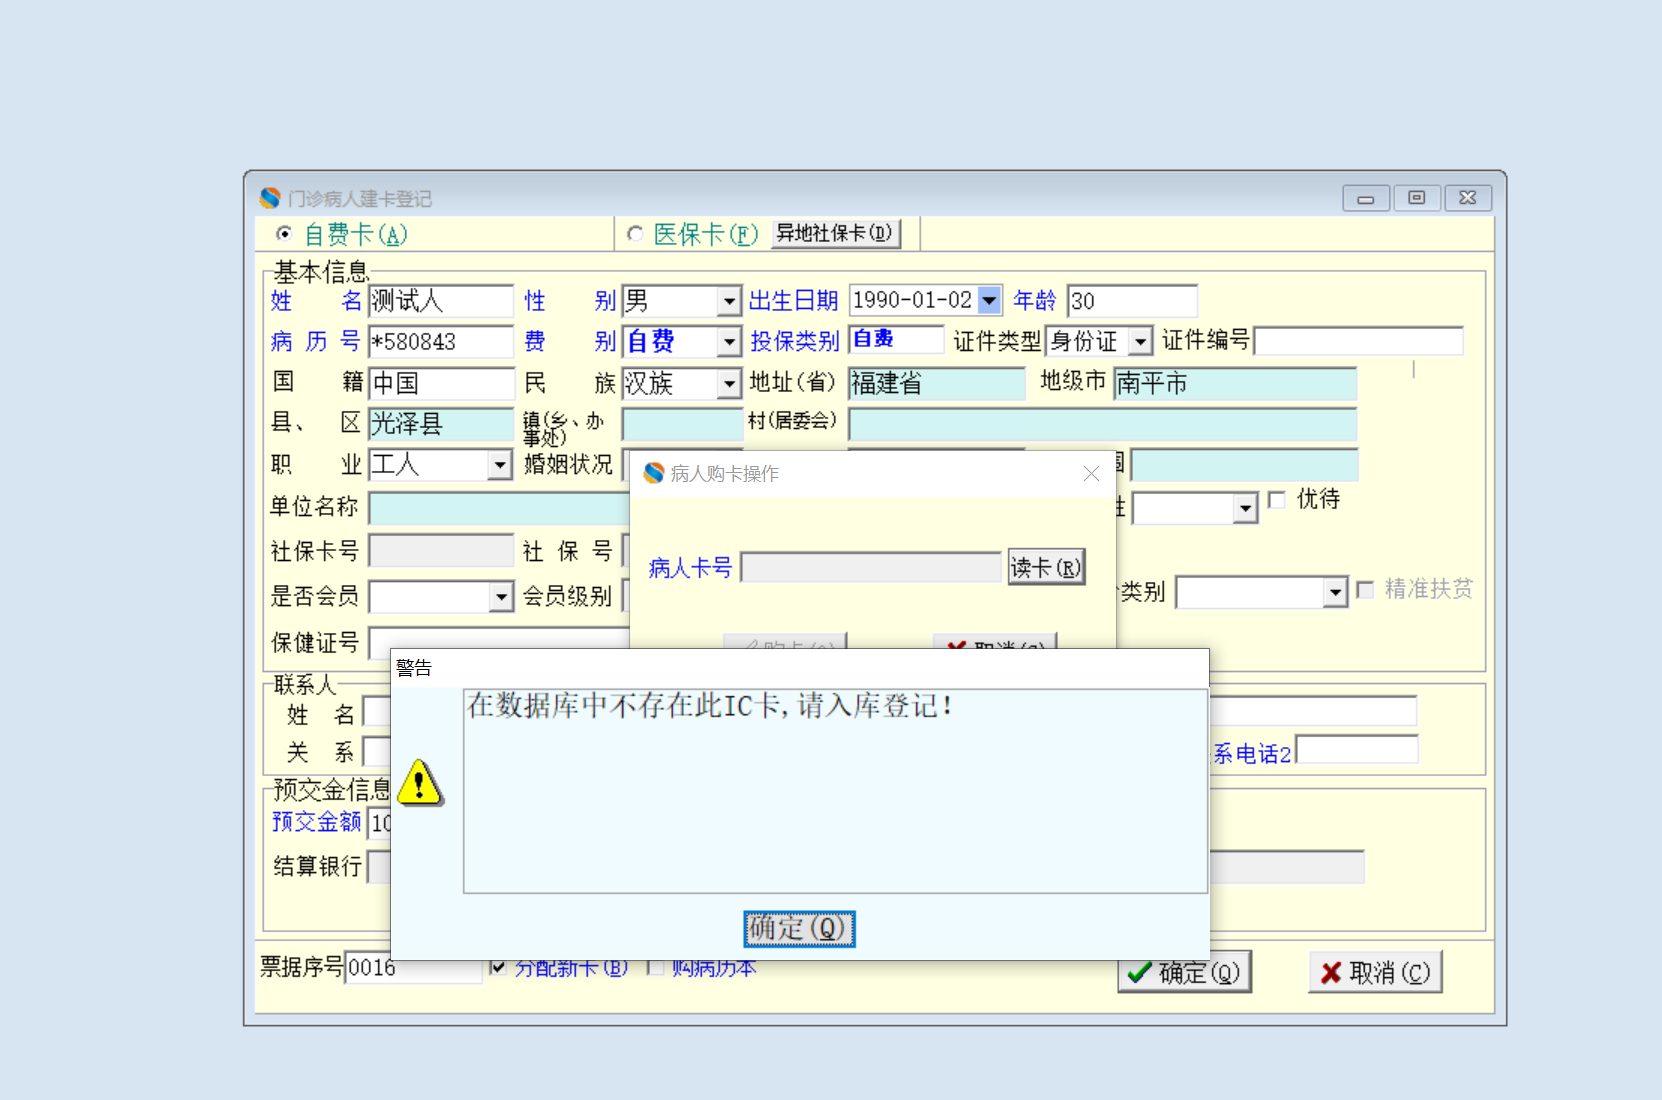1662x1100 pixels.
Task: Toggle the 优待 checkbox
Action: (x=1277, y=499)
